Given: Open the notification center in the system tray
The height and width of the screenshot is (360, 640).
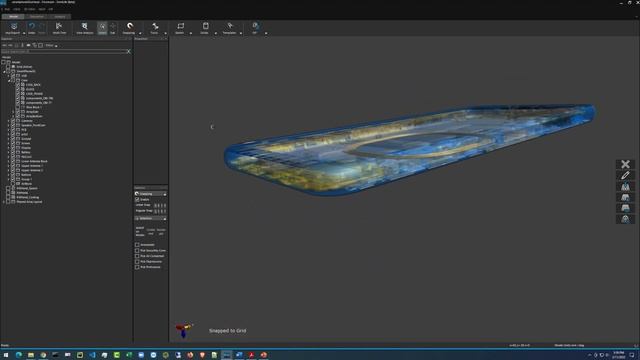Looking at the screenshot, I should pos(632,355).
